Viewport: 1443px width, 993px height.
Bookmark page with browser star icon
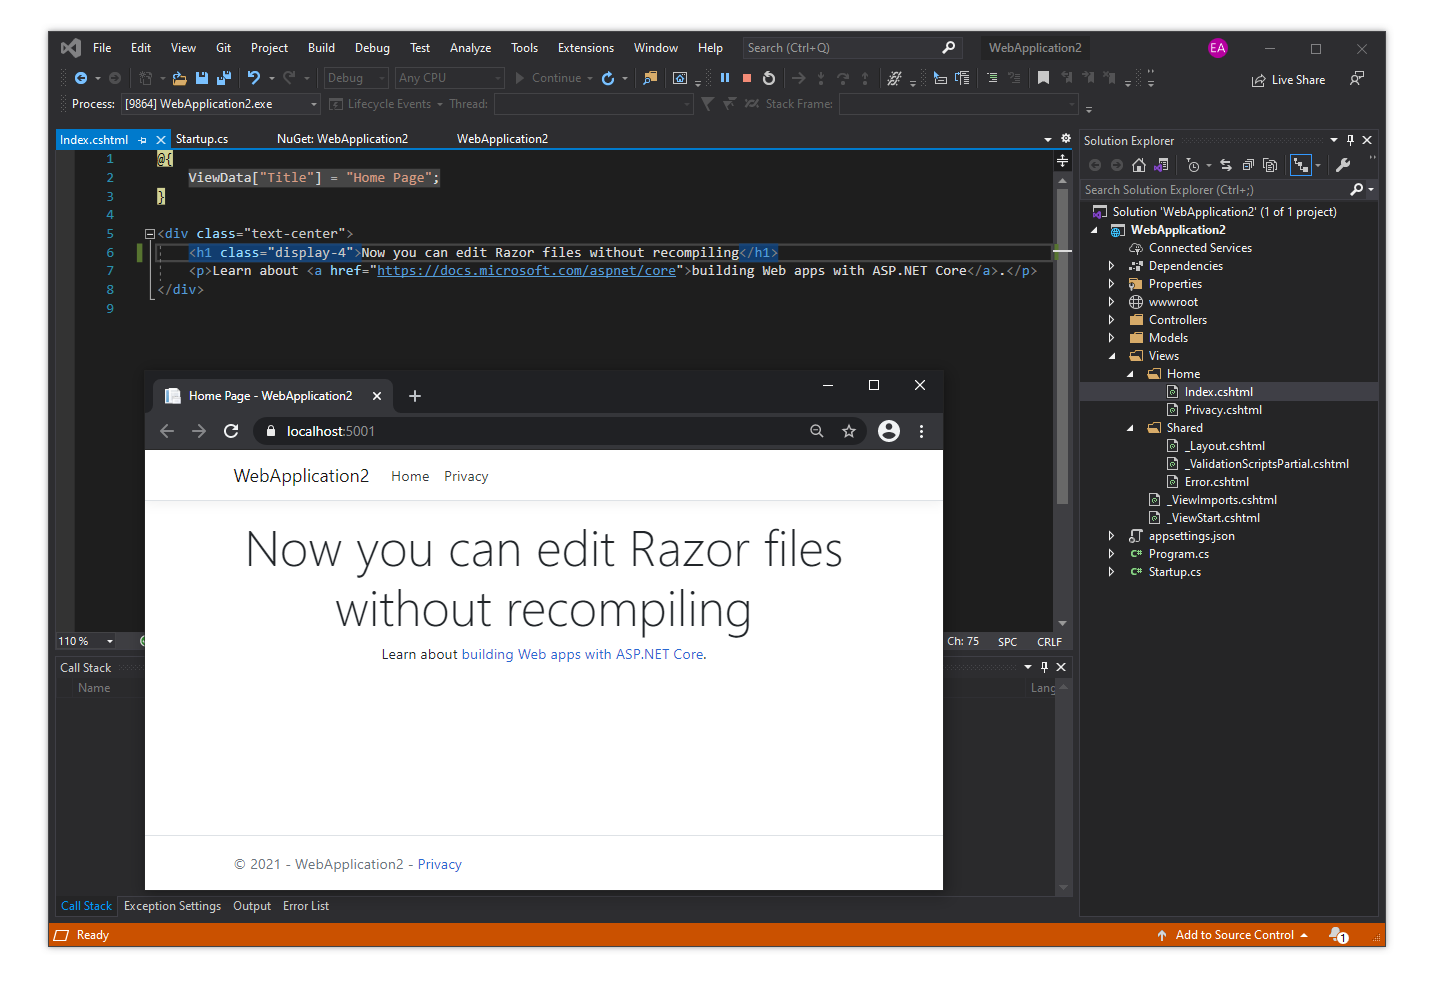click(x=849, y=431)
